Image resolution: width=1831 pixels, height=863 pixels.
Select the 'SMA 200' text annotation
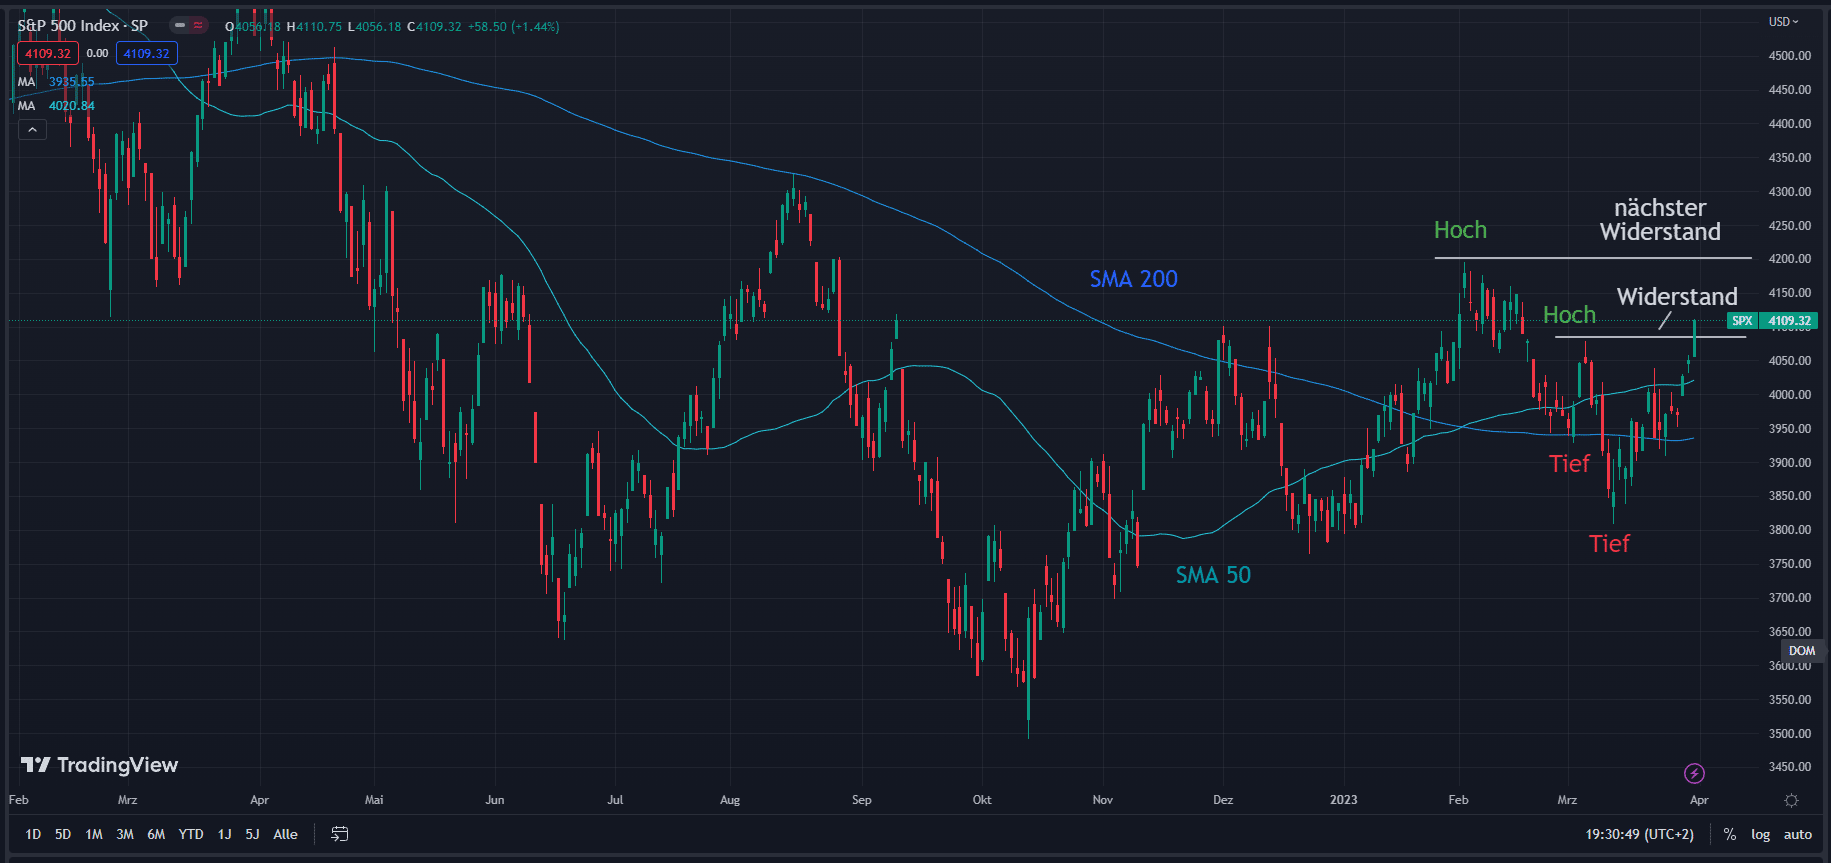[1134, 279]
